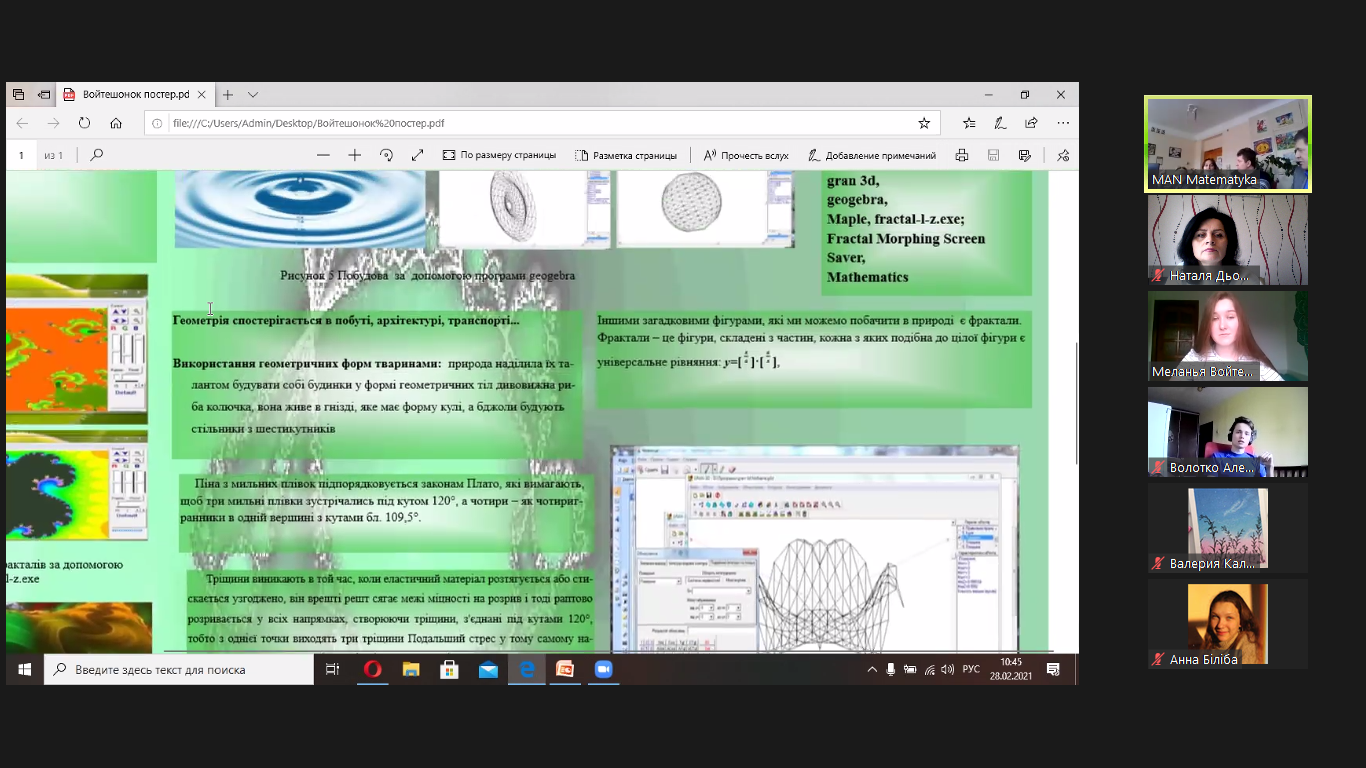The width and height of the screenshot is (1366, 768).
Task: Search the PDF with magnifier icon
Action: click(97, 155)
